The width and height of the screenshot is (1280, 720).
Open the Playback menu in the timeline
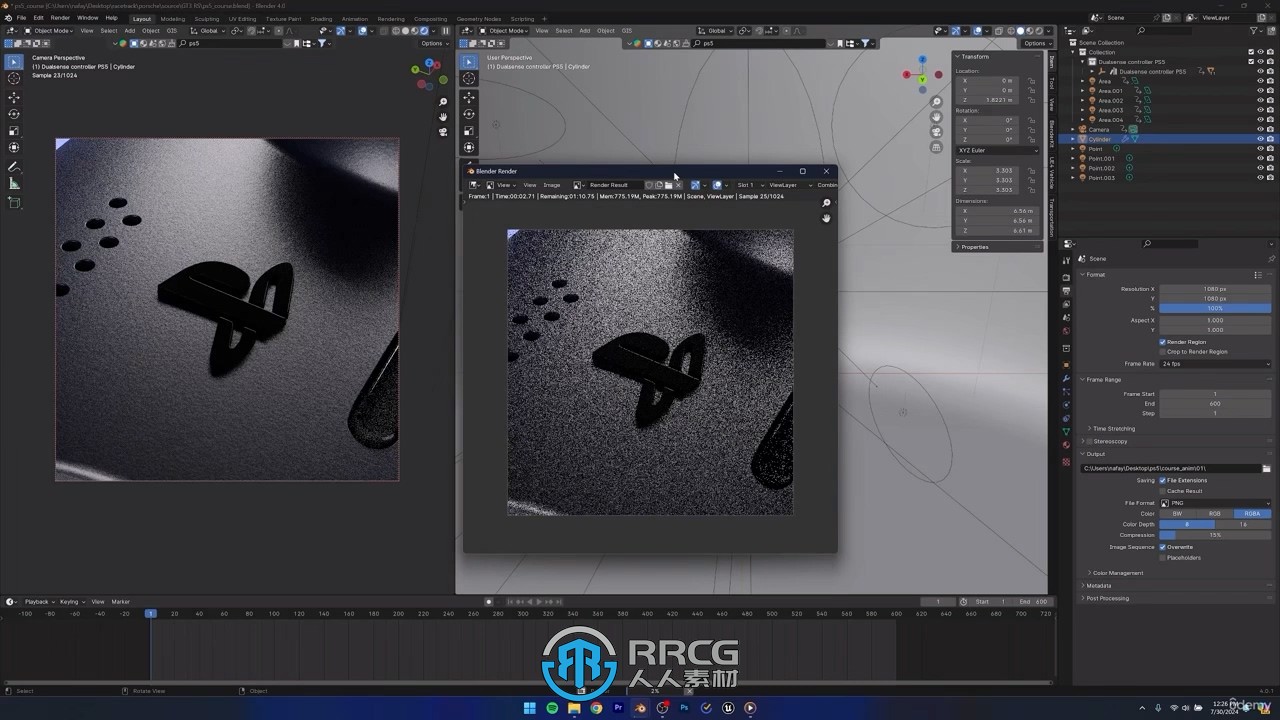38,602
